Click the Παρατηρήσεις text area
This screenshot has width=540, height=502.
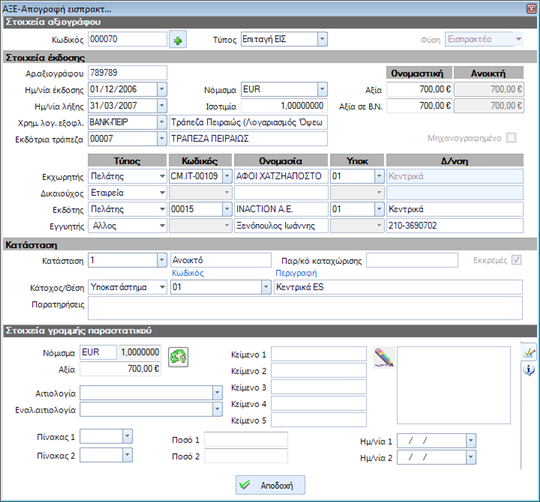point(305,308)
